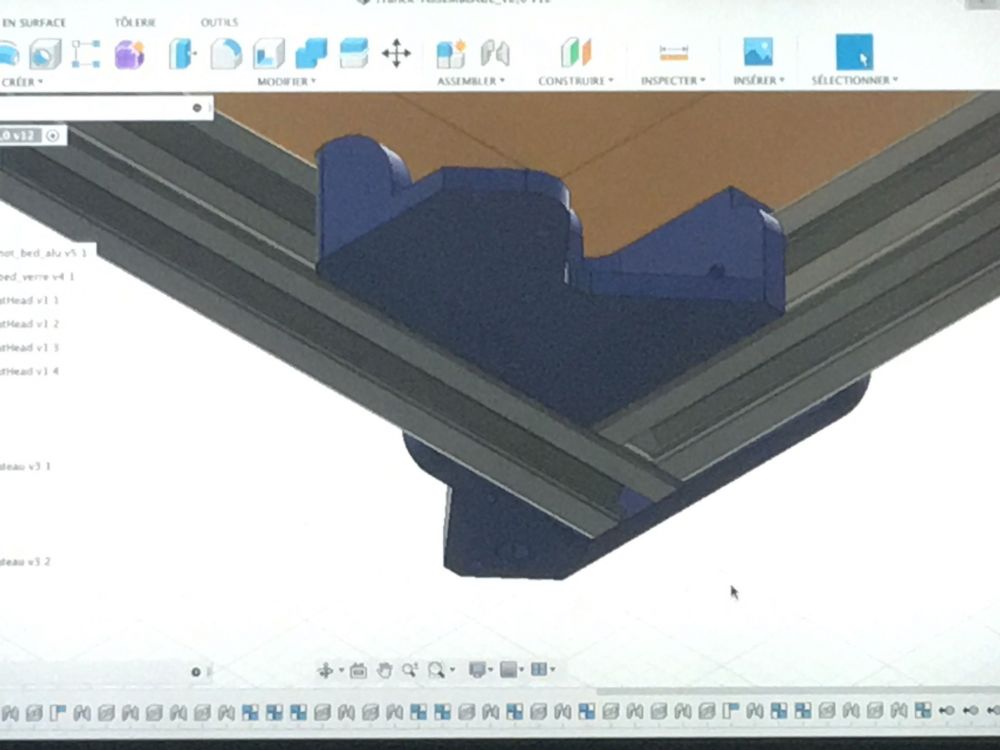The width and height of the screenshot is (1000, 750).
Task: Select the Offset Plane construct icon
Action: [576, 52]
